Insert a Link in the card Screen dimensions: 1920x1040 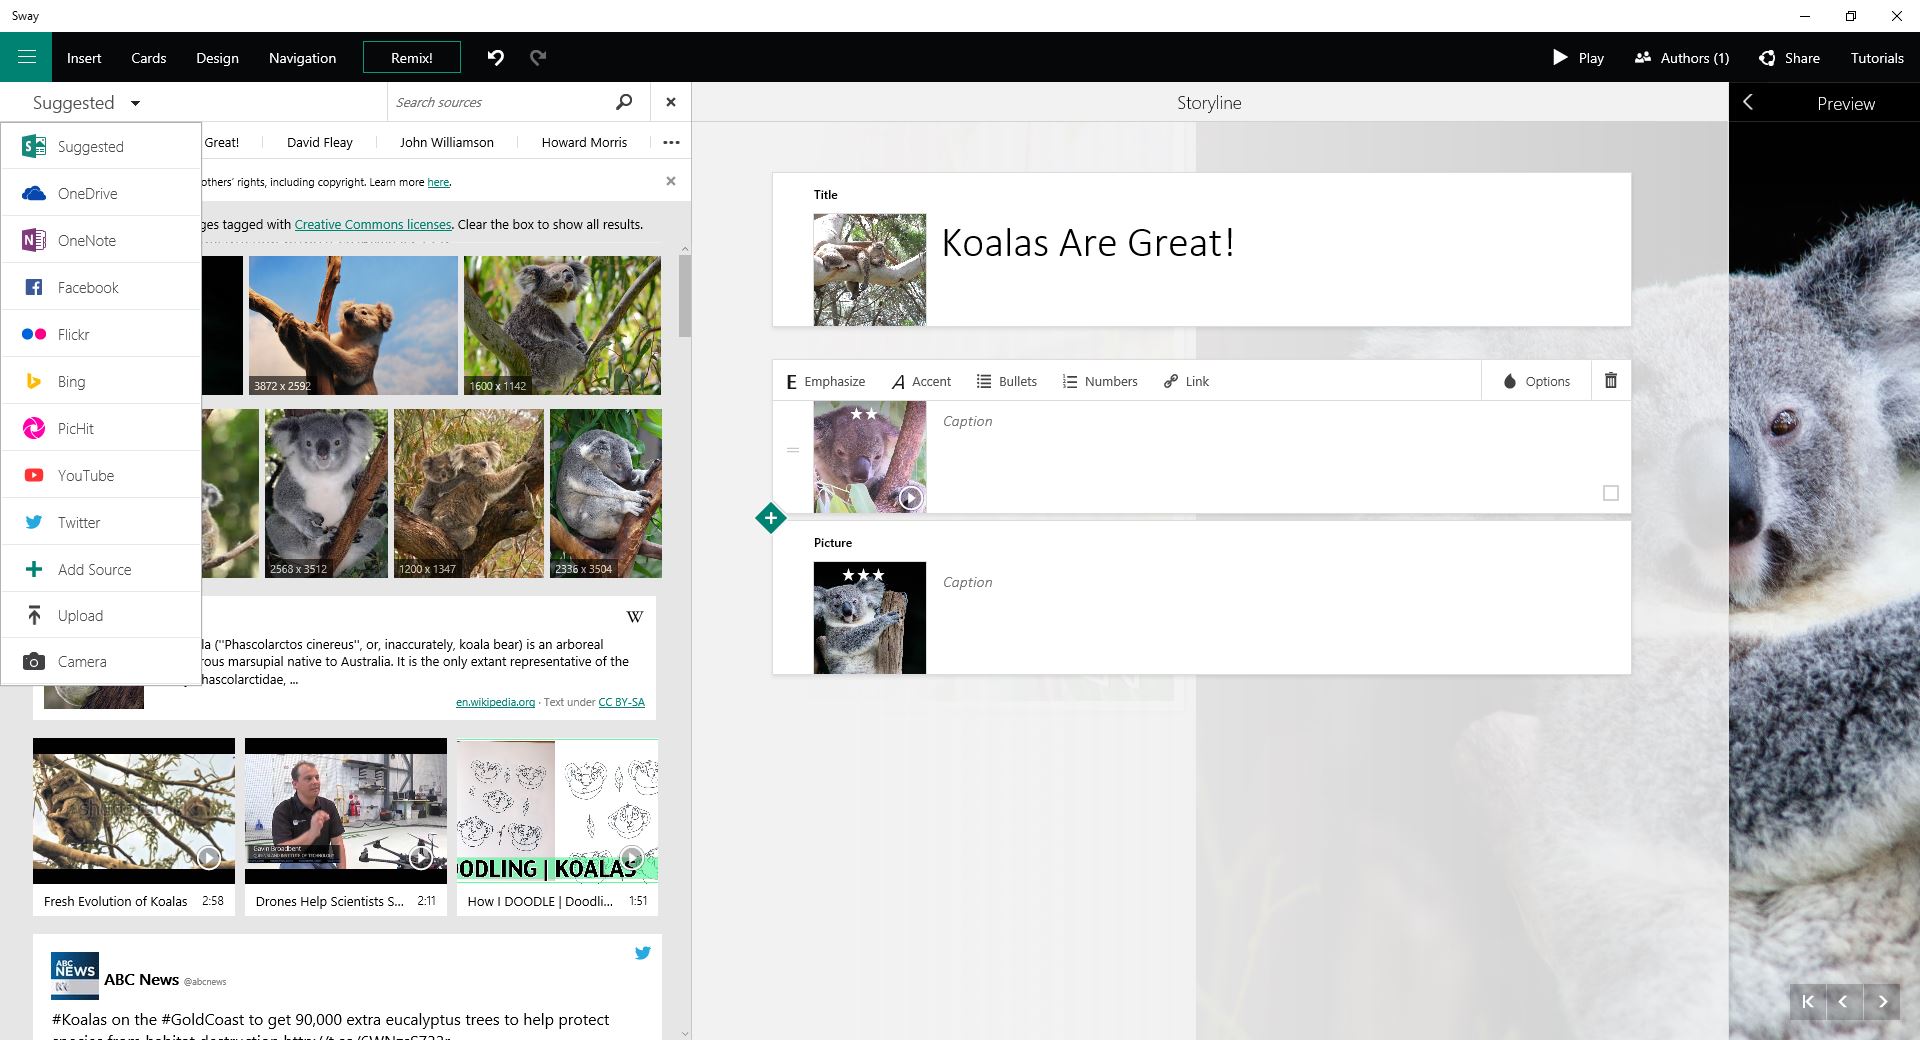[x=1186, y=381]
